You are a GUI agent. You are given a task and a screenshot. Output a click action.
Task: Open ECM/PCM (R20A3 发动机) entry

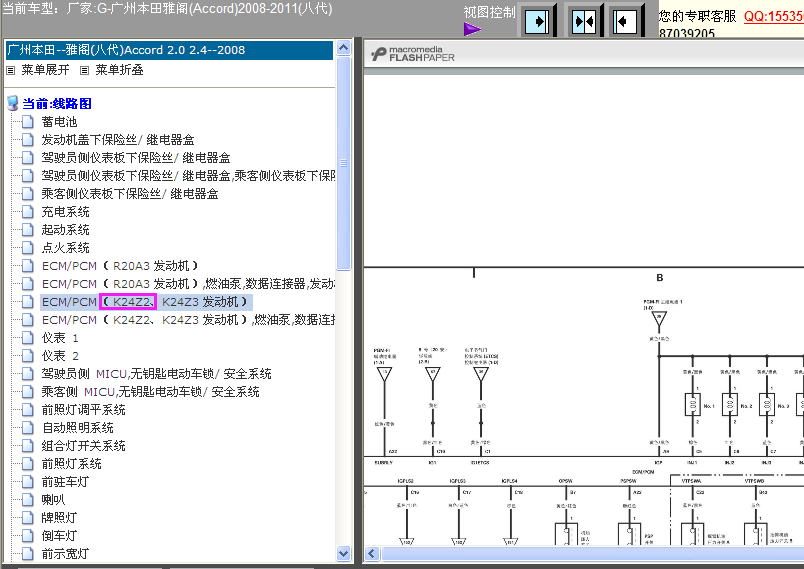tap(120, 266)
